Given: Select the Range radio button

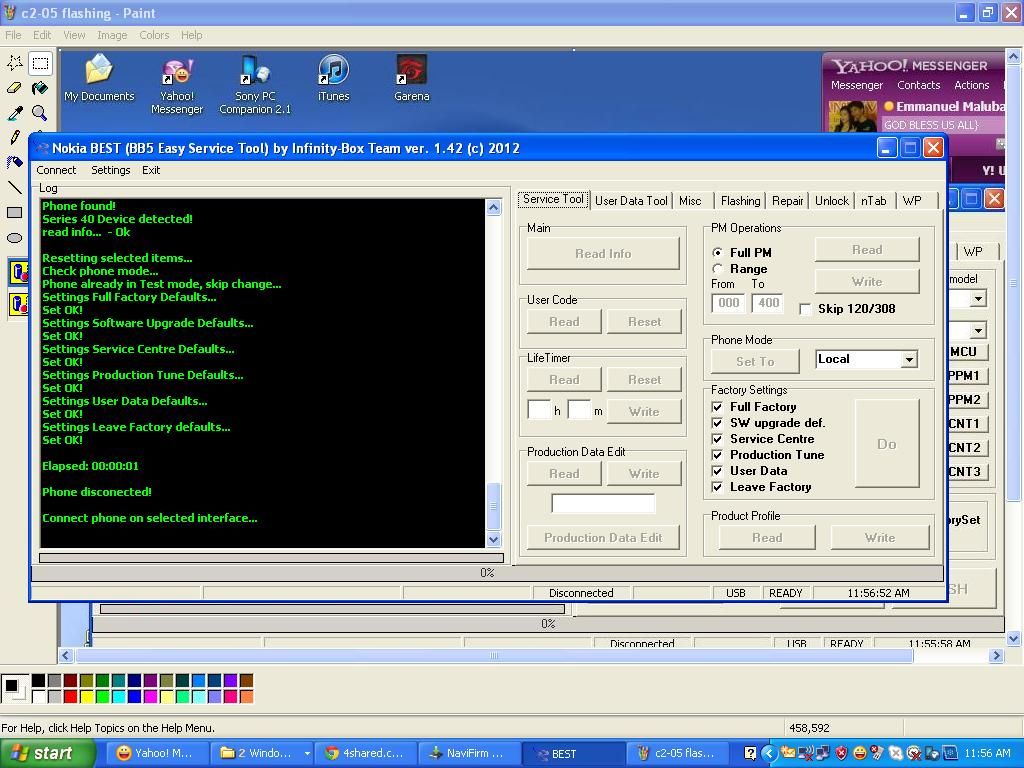Looking at the screenshot, I should tap(717, 269).
